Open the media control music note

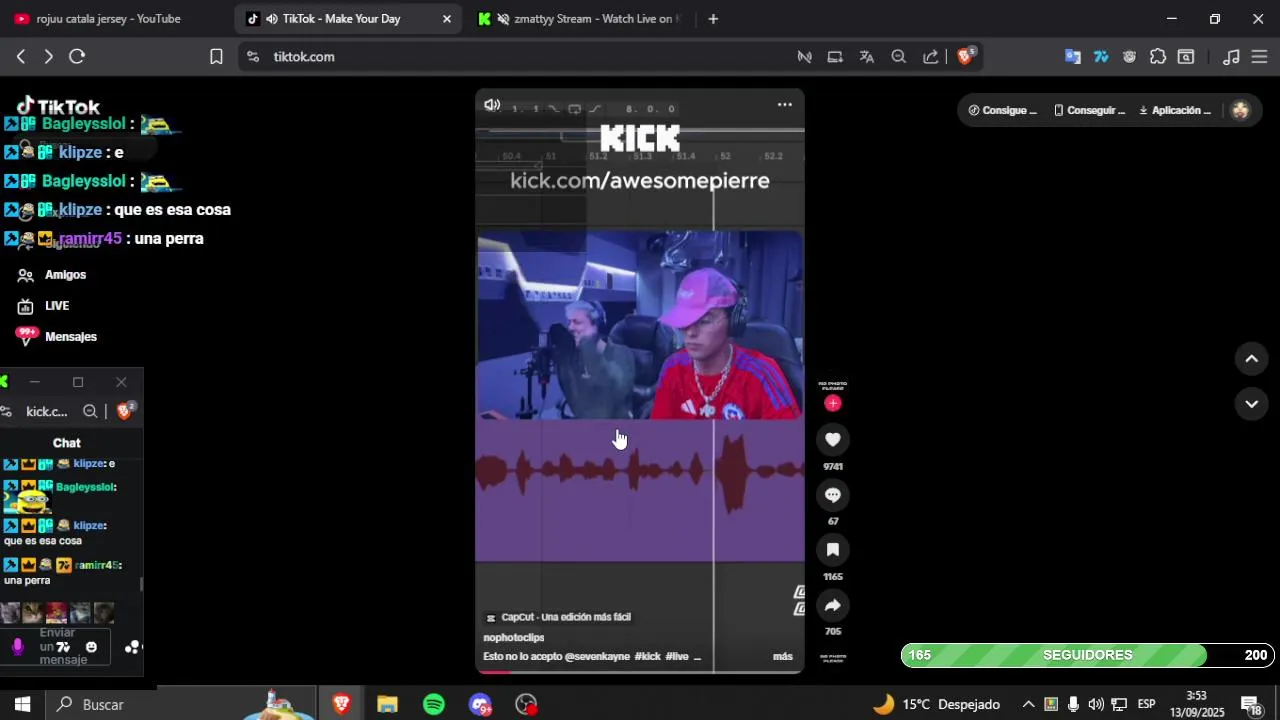pyautogui.click(x=1232, y=57)
